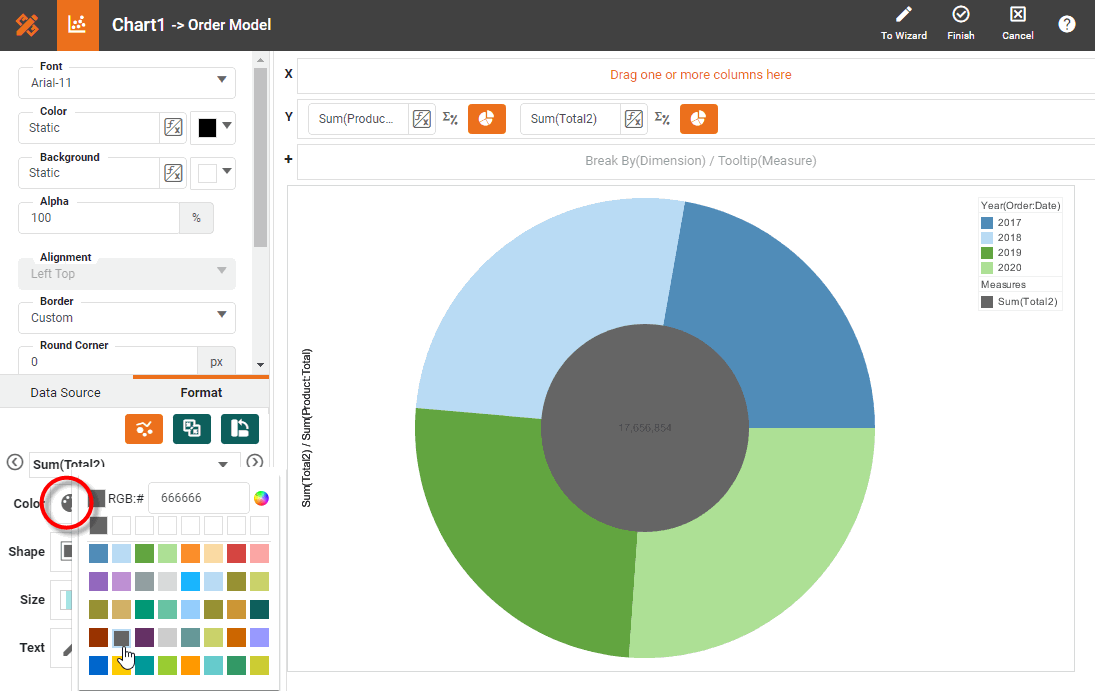The image size is (1095, 691).
Task: Open formula editor for Sum(Product) field
Action: (x=422, y=119)
